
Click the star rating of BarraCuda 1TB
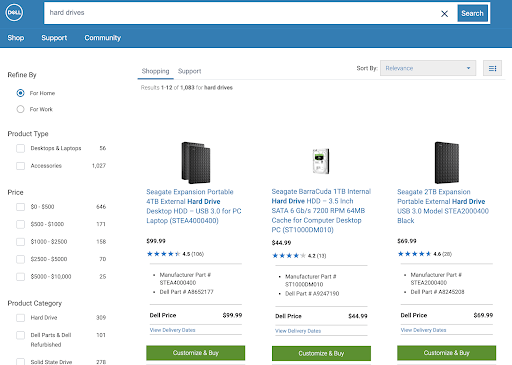click(289, 256)
